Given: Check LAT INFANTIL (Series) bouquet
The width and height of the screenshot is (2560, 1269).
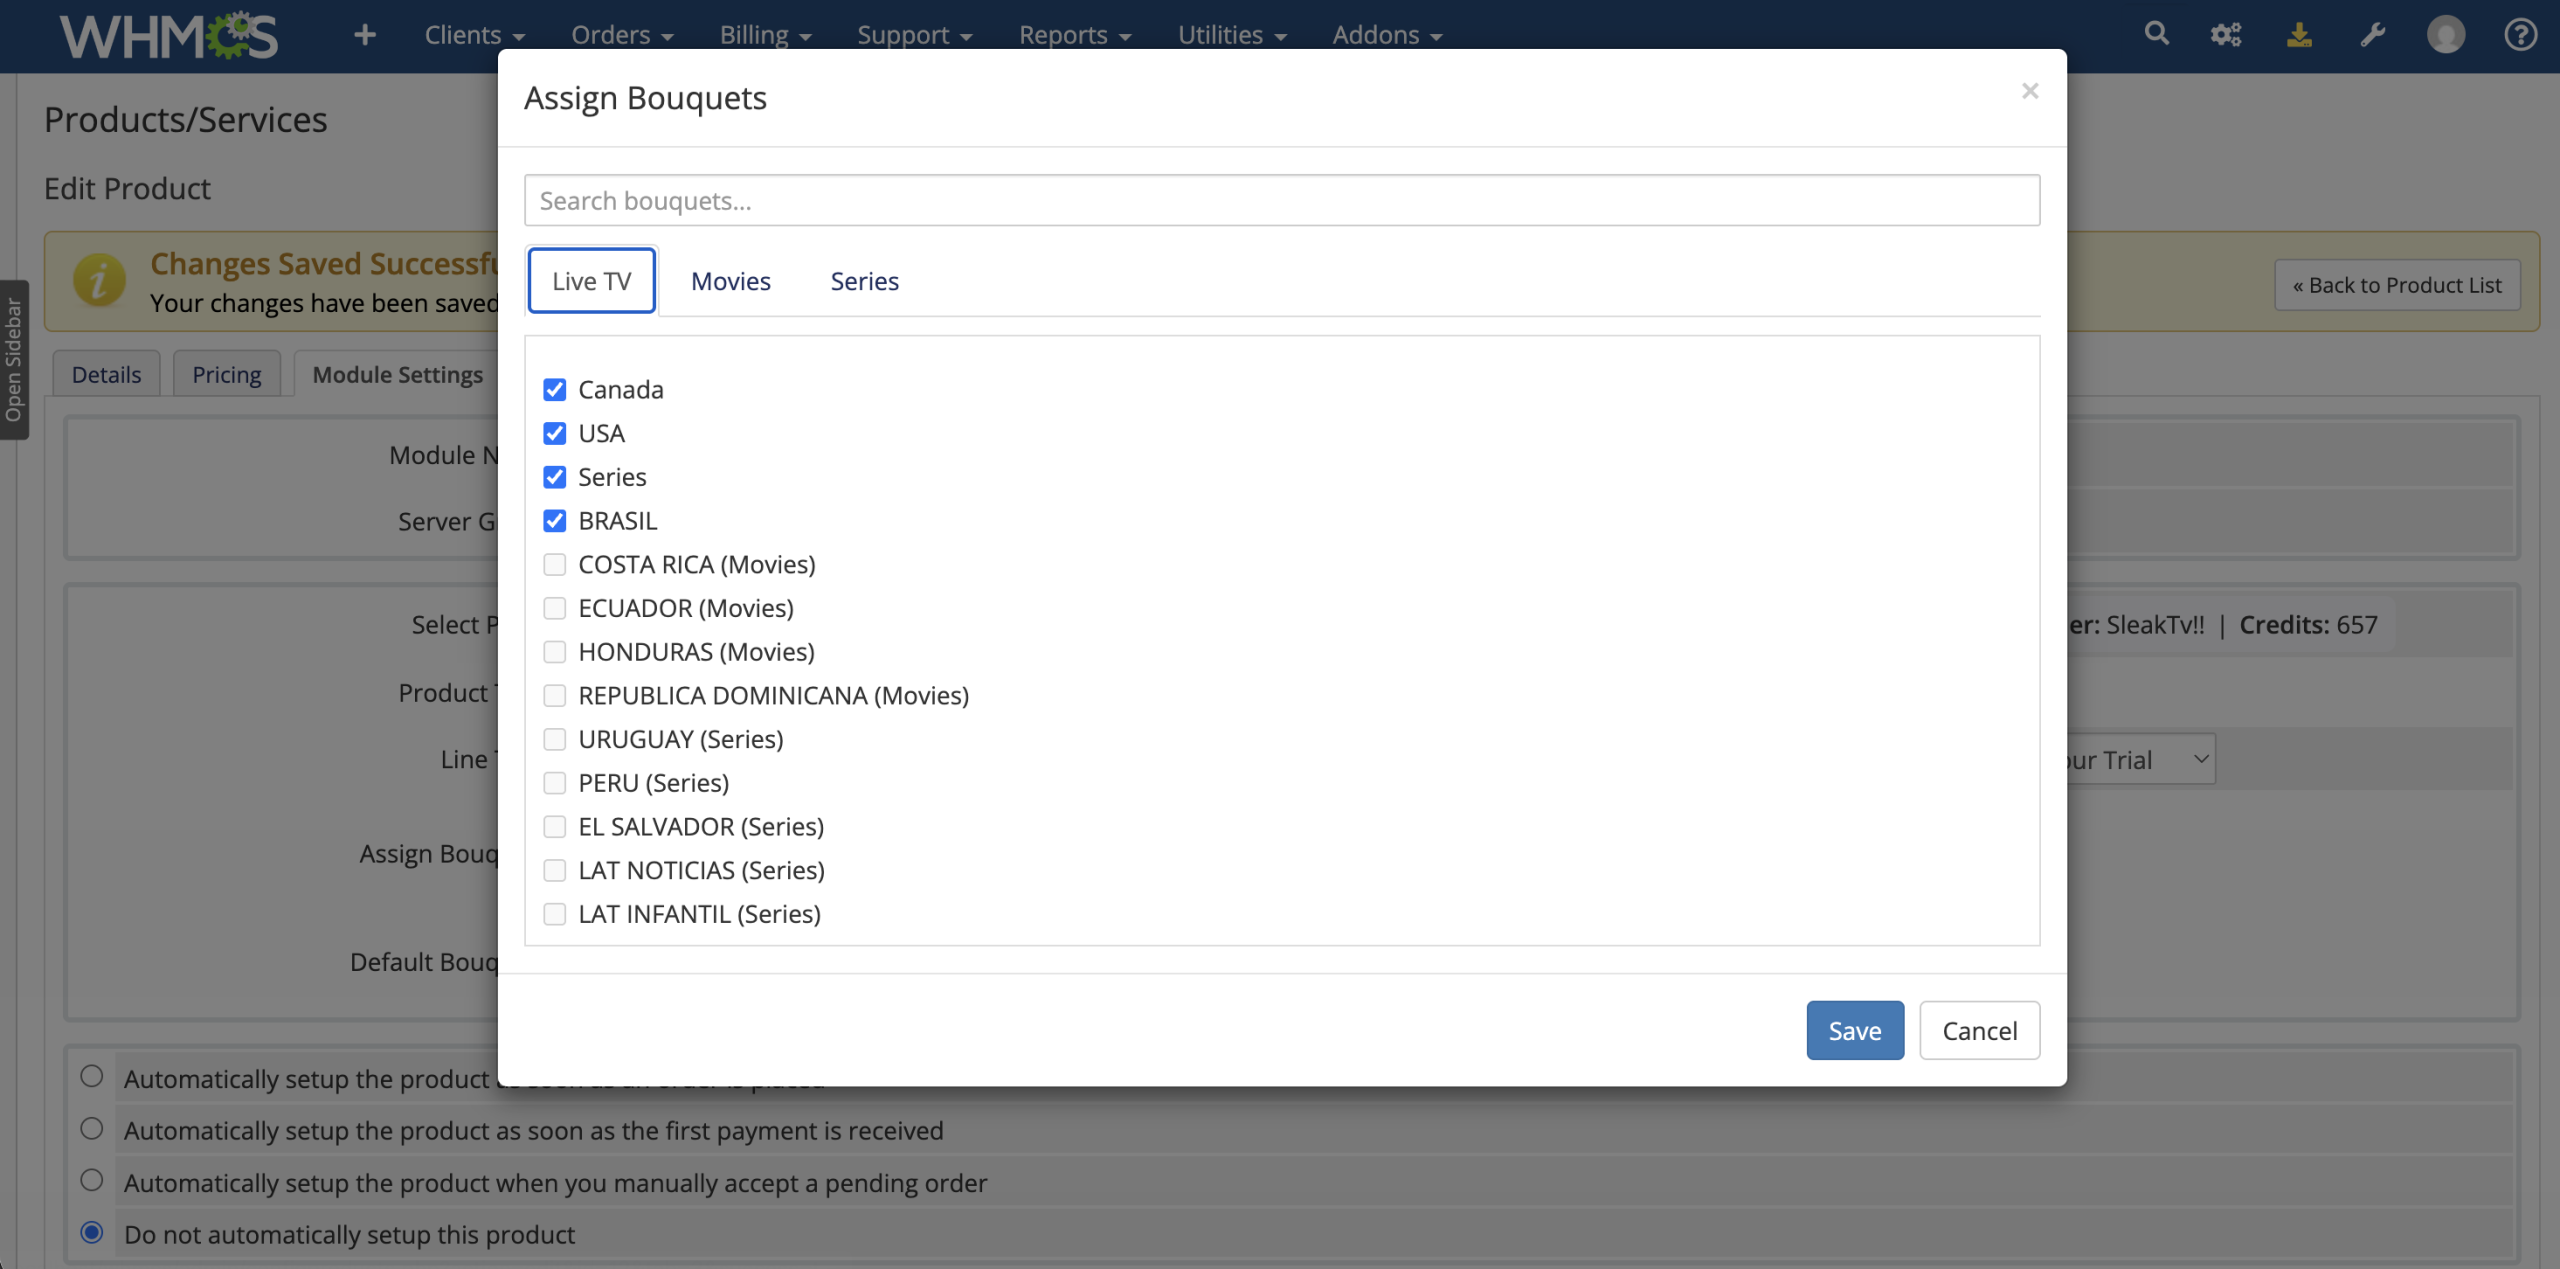Looking at the screenshot, I should click(554, 914).
